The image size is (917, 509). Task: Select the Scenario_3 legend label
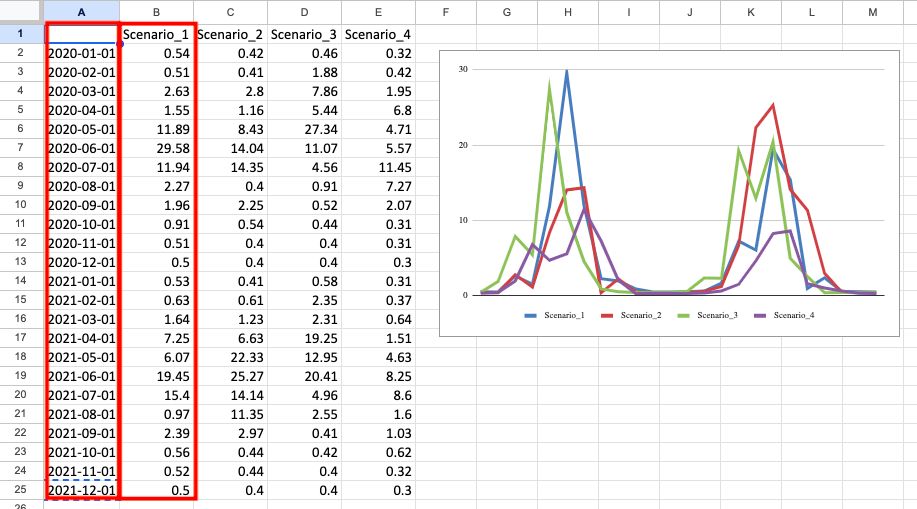(x=715, y=315)
